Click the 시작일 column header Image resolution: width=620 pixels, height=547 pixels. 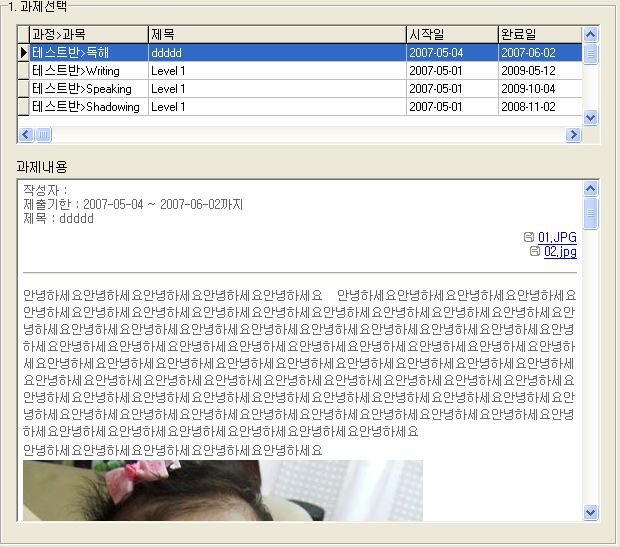(x=451, y=34)
